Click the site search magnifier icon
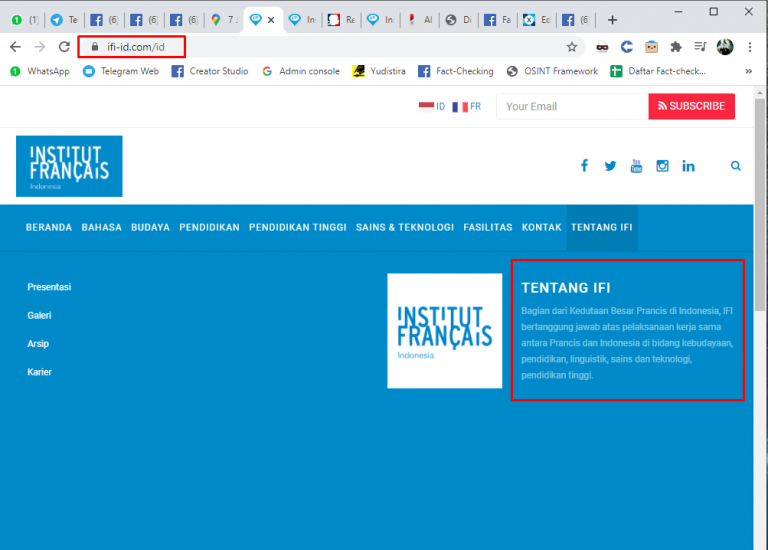This screenshot has height=550, width=768. click(736, 166)
